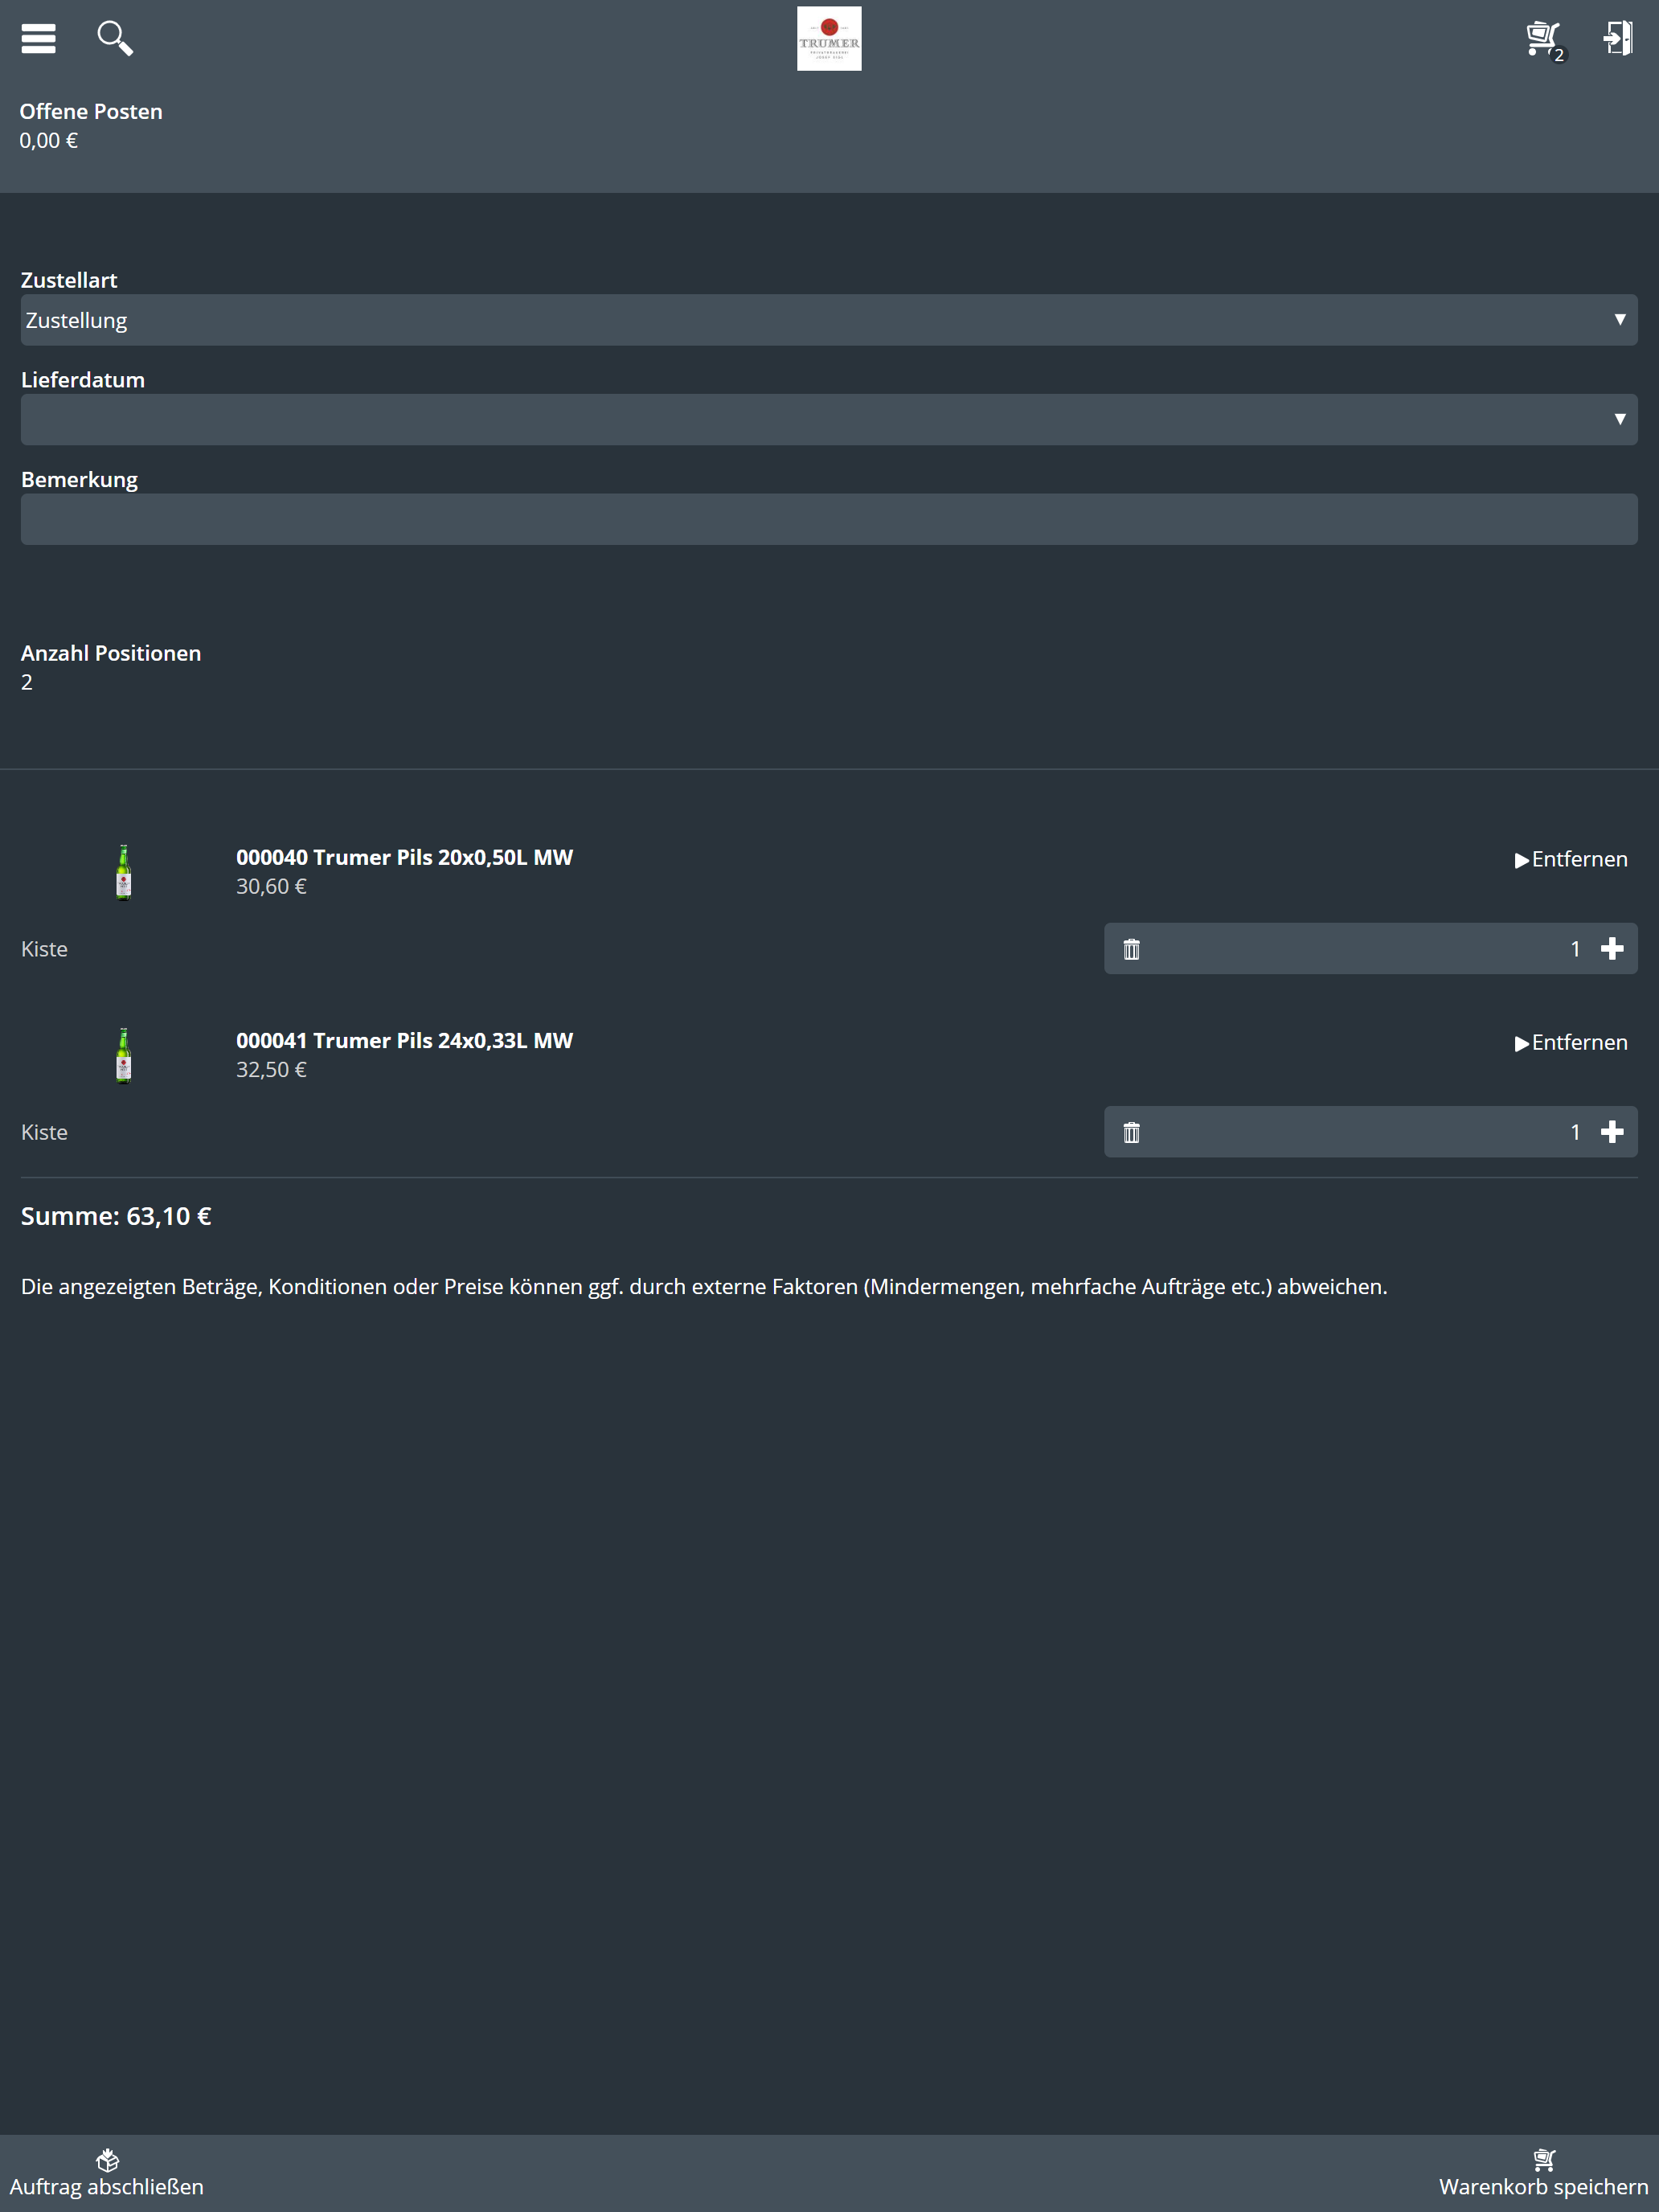Increase quantity of Pils 24x0,33L
The image size is (1659, 2212).
coord(1612,1132)
